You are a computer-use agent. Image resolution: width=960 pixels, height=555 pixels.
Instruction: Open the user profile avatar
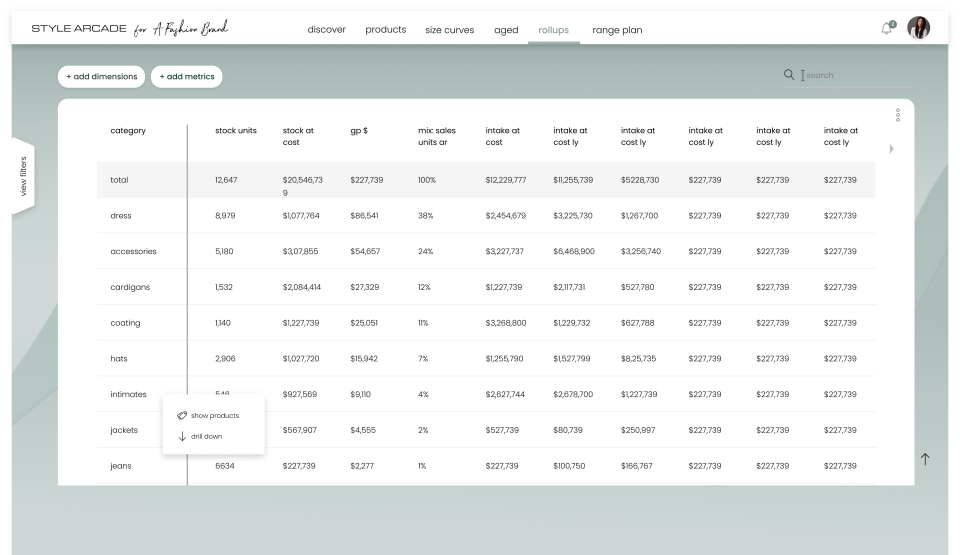(918, 28)
